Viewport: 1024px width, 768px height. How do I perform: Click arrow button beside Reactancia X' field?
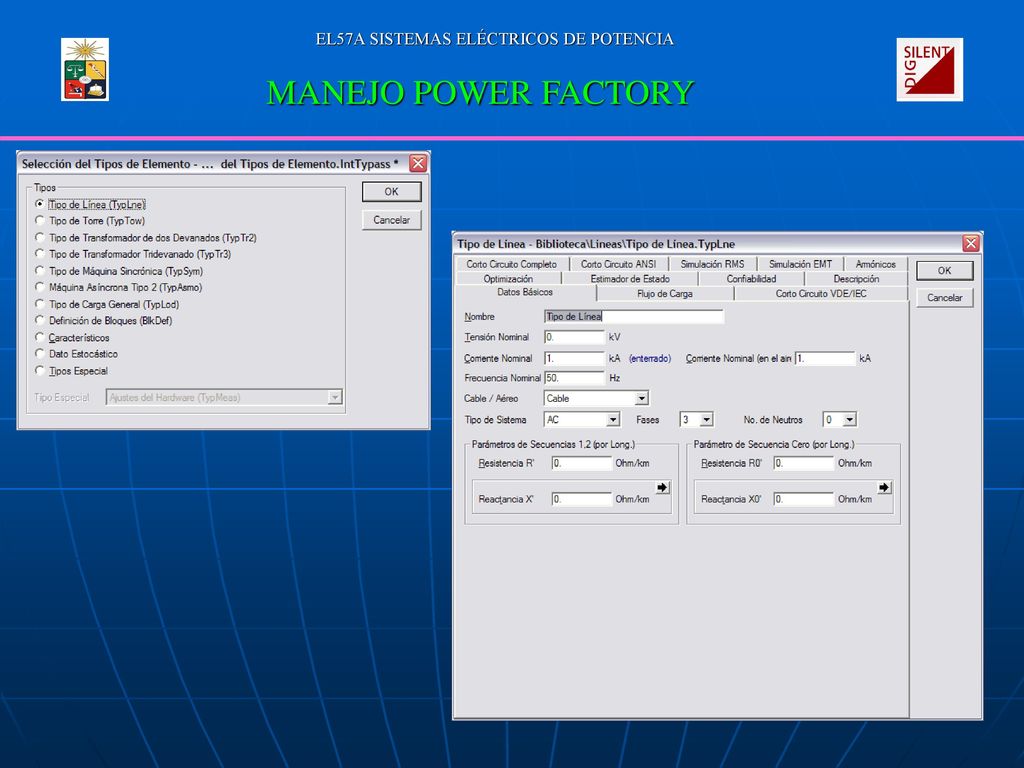662,487
